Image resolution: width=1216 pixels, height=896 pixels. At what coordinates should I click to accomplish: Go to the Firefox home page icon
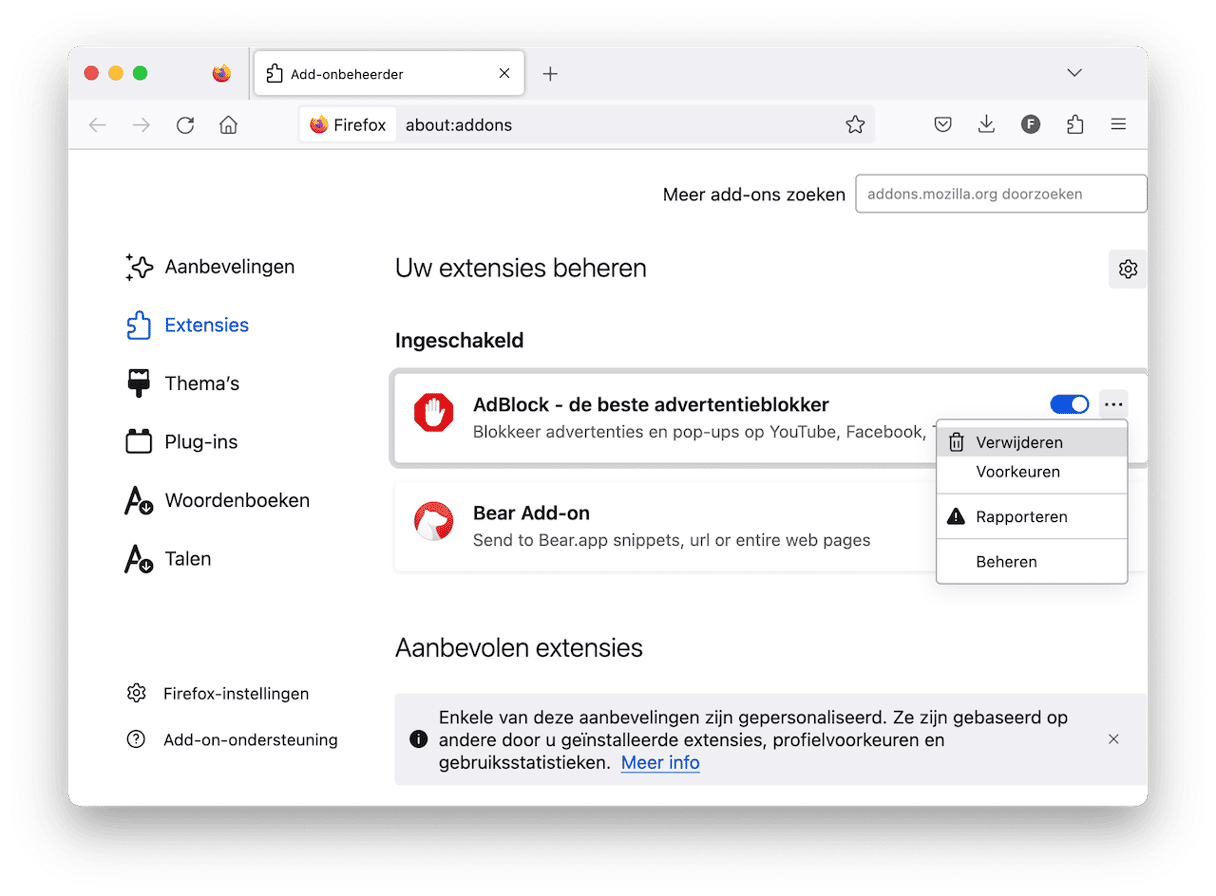coord(229,125)
